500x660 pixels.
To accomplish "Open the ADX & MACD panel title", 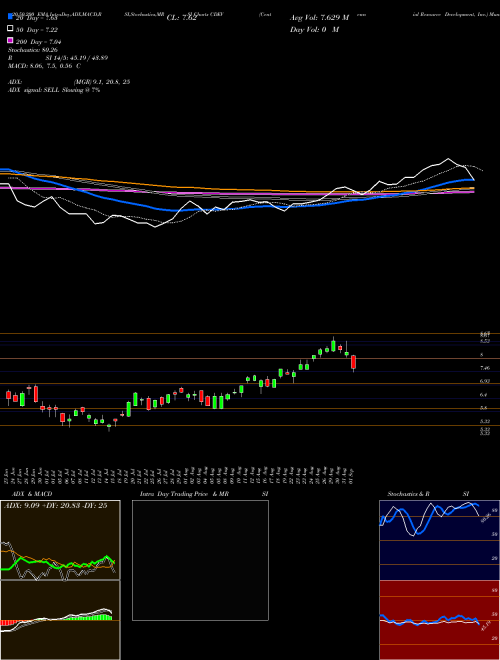I will tap(32, 494).
